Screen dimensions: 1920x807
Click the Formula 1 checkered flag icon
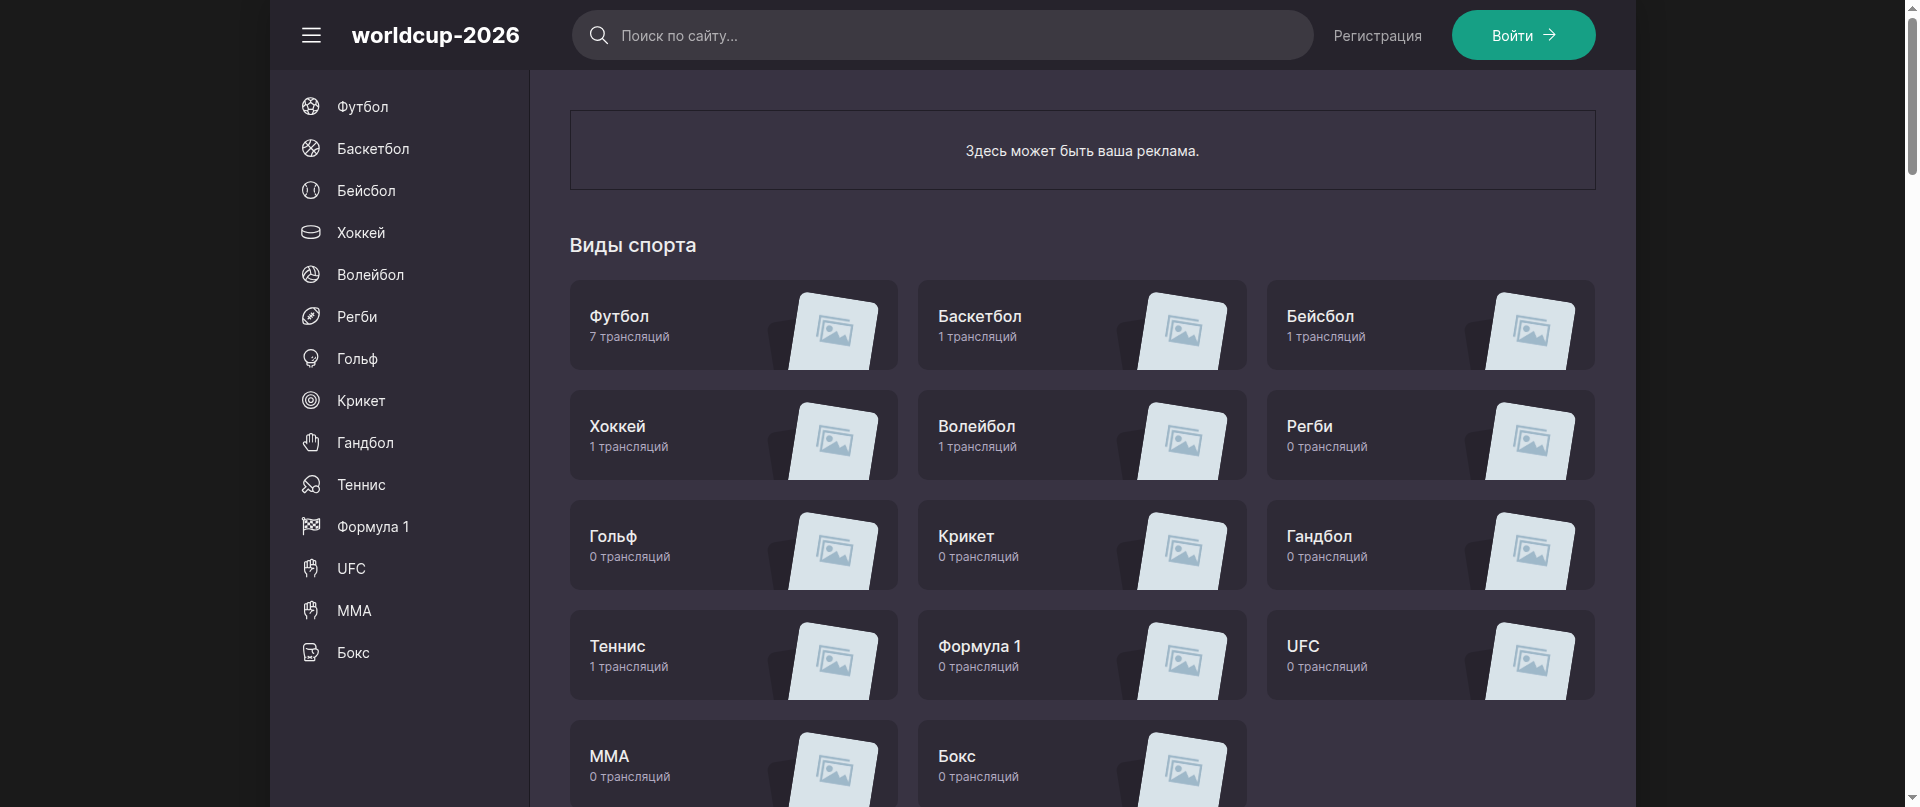point(311,526)
